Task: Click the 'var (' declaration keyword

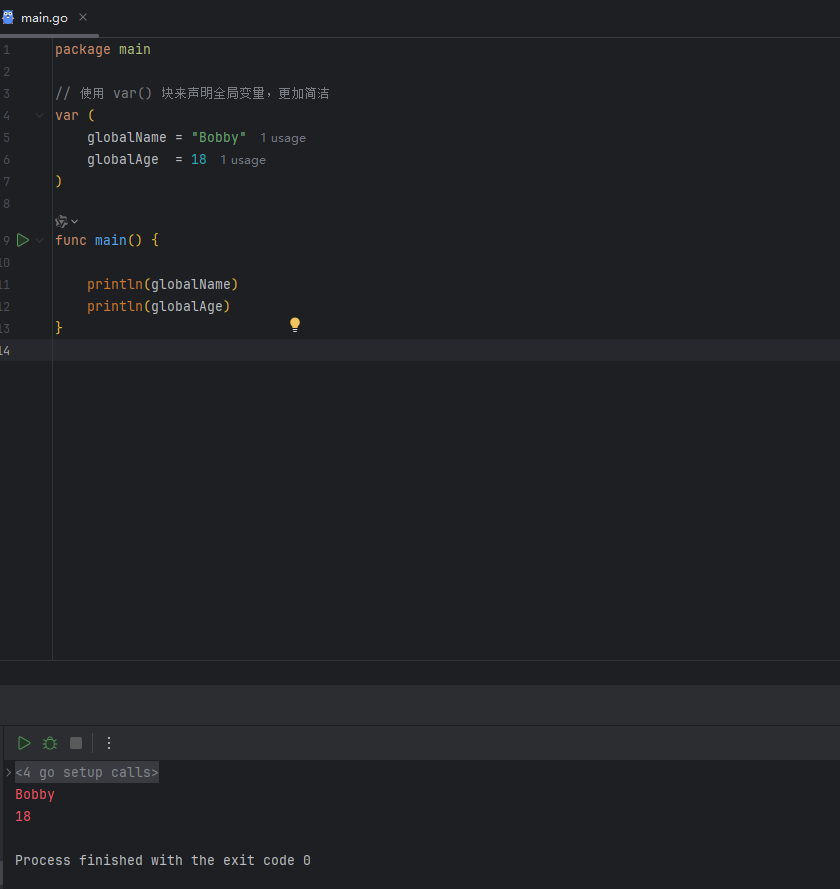Action: (75, 115)
